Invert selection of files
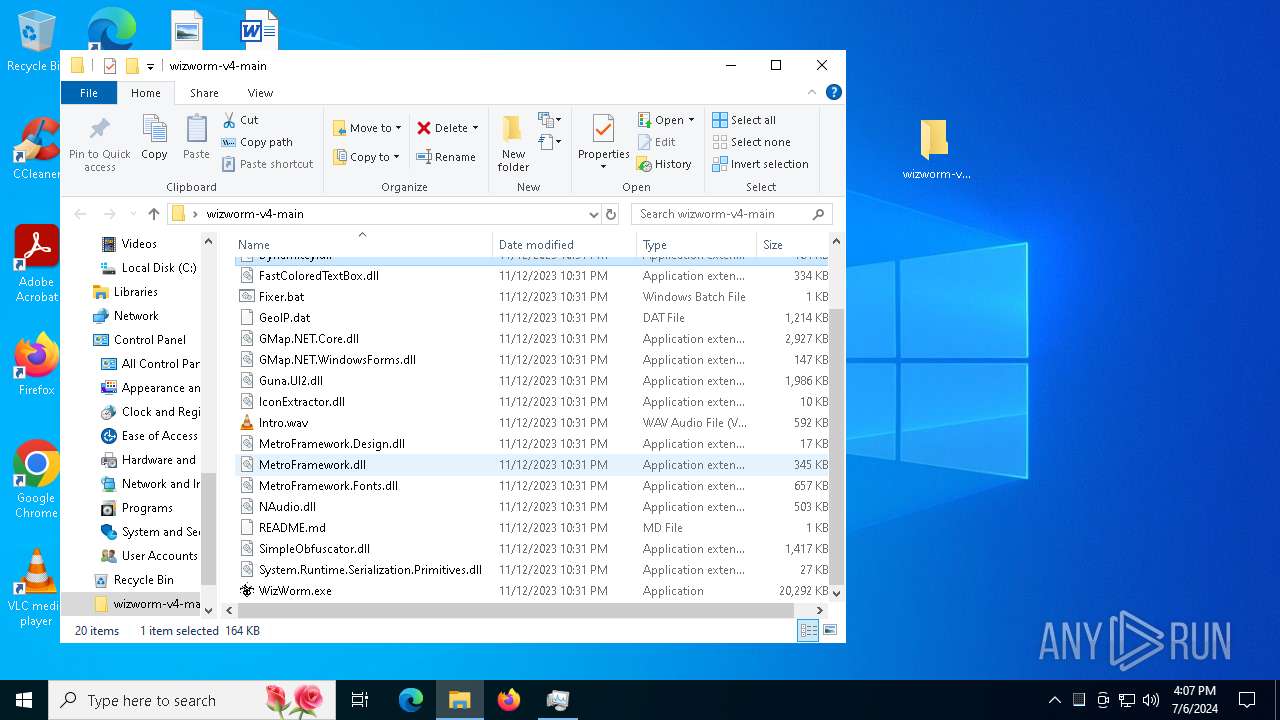The image size is (1280, 720). pos(760,164)
